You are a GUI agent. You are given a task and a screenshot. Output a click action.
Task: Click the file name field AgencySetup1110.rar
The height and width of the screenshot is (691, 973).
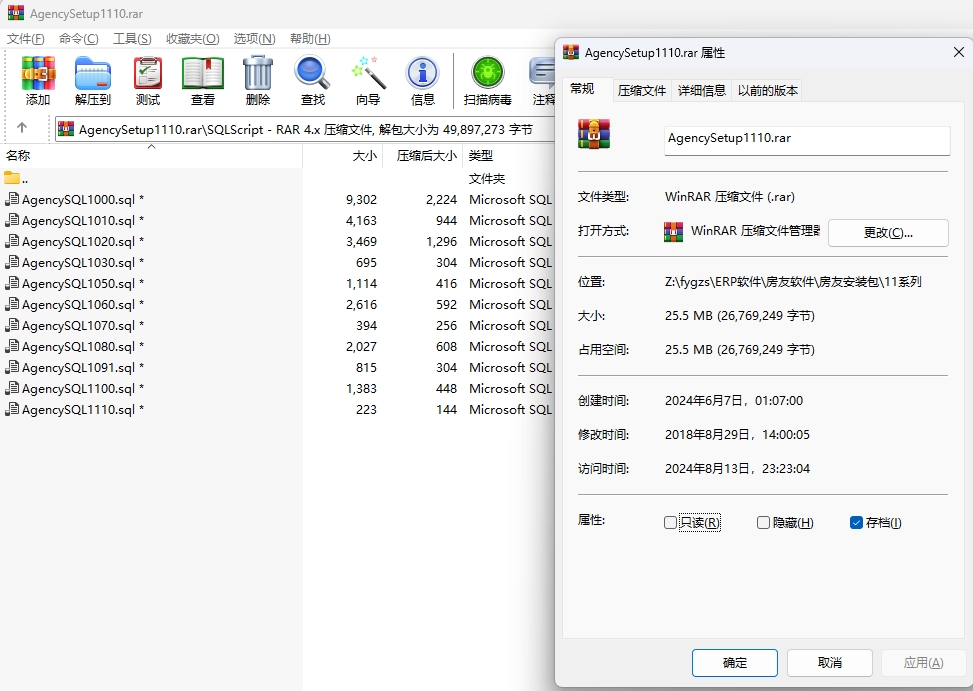pos(807,140)
